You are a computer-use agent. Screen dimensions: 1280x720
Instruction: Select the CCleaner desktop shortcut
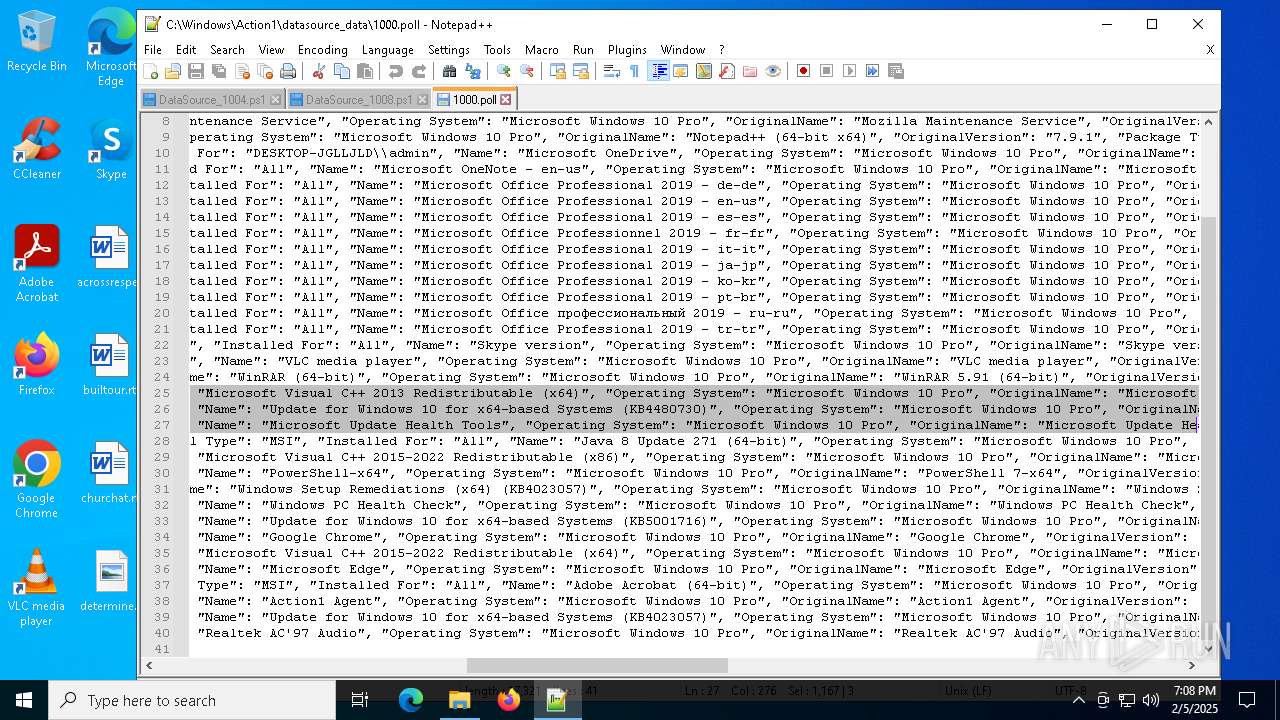point(37,149)
